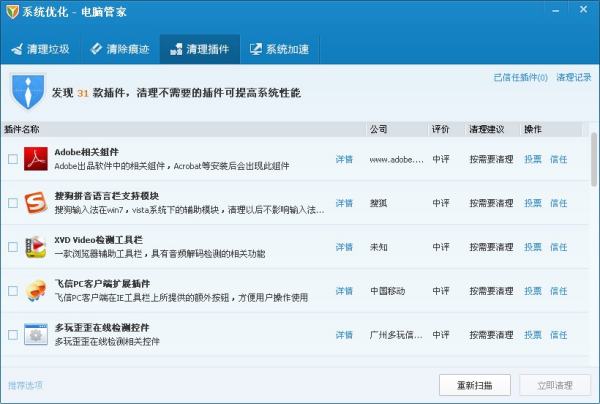Open 详情 for Adobe相关组件
600x404 pixels.
coord(344,159)
